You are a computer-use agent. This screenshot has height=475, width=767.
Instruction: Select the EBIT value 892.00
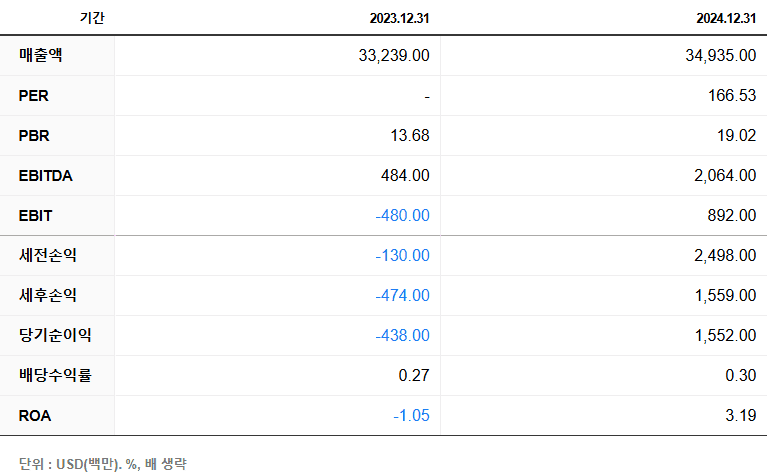(x=732, y=216)
